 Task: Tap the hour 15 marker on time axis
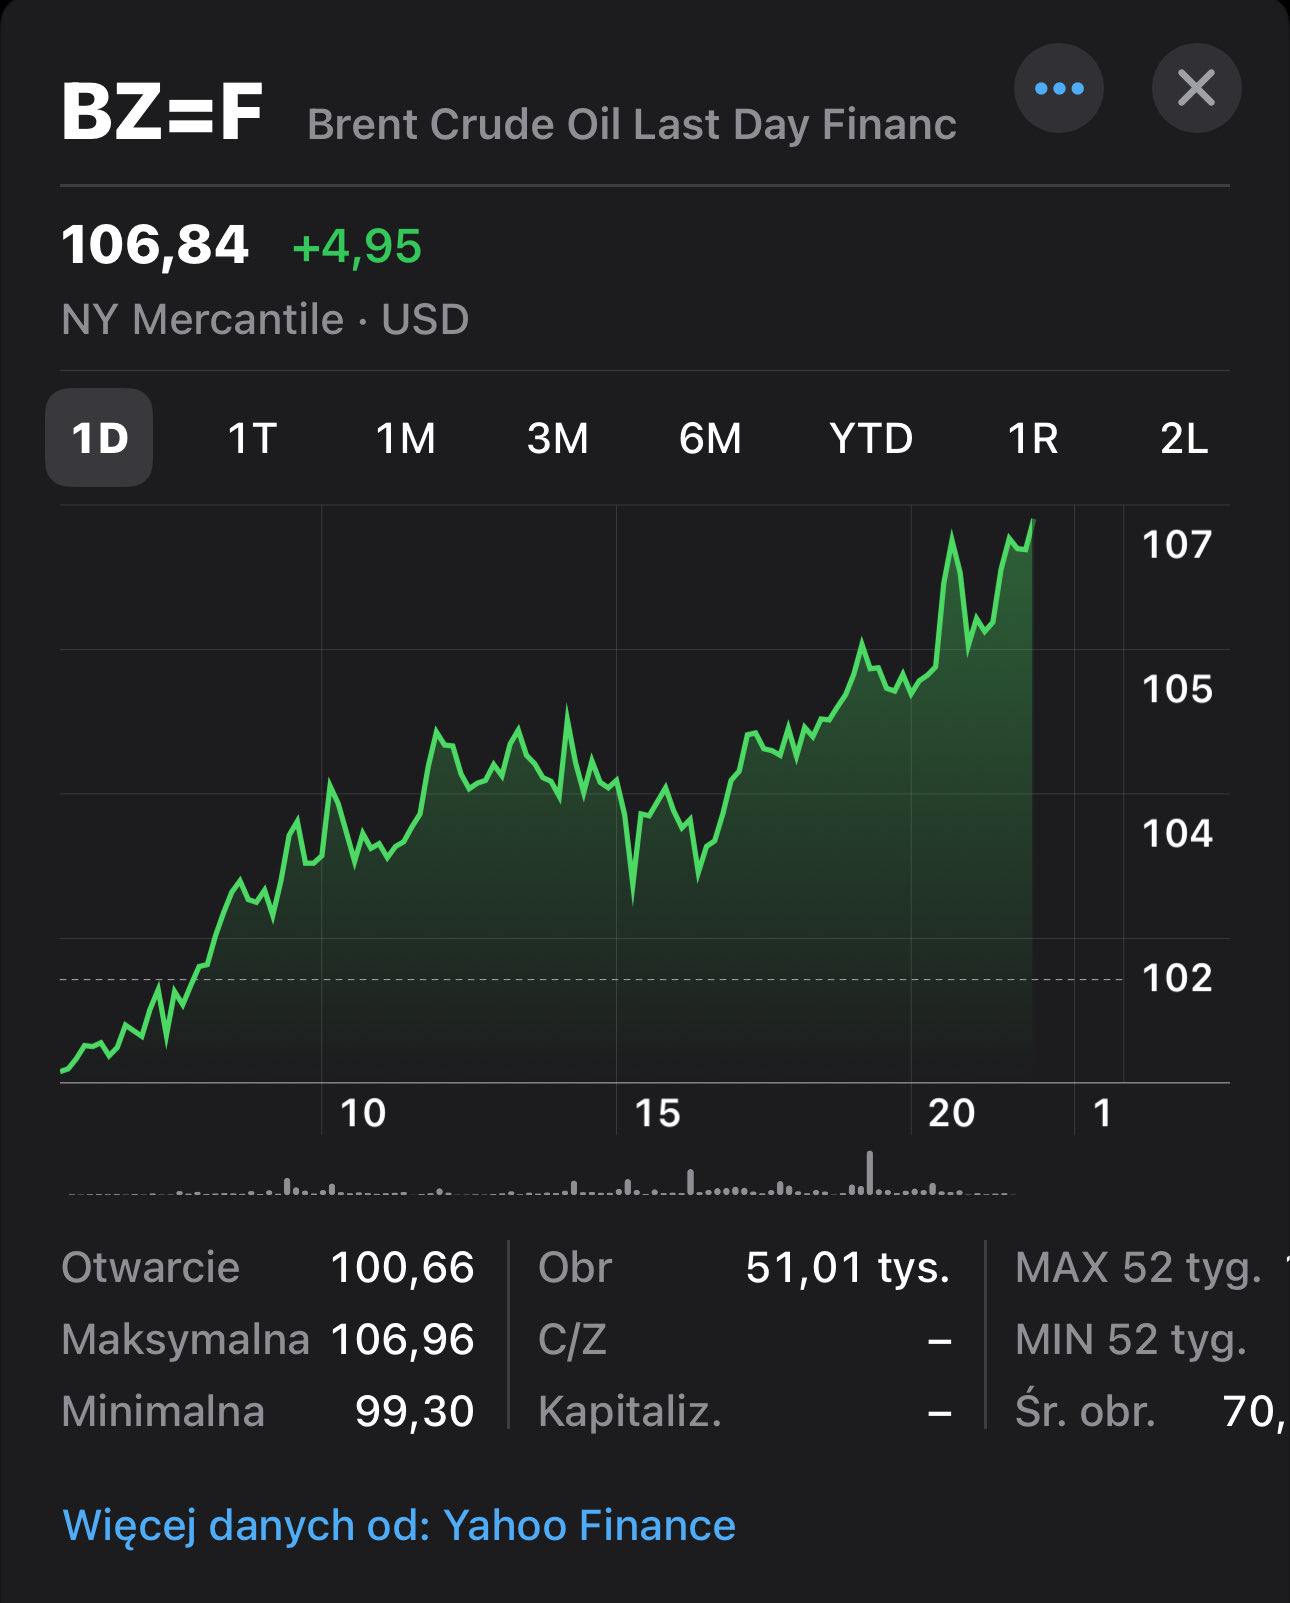(x=657, y=1113)
